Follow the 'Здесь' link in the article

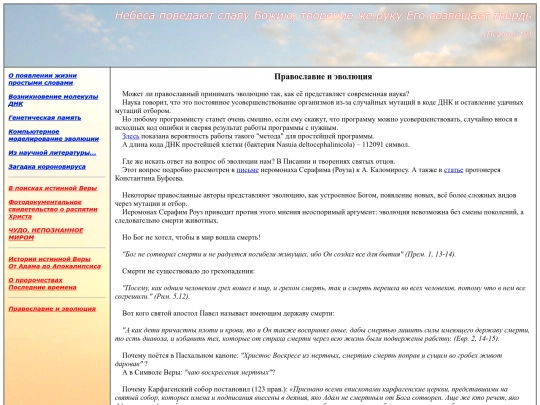point(131,136)
